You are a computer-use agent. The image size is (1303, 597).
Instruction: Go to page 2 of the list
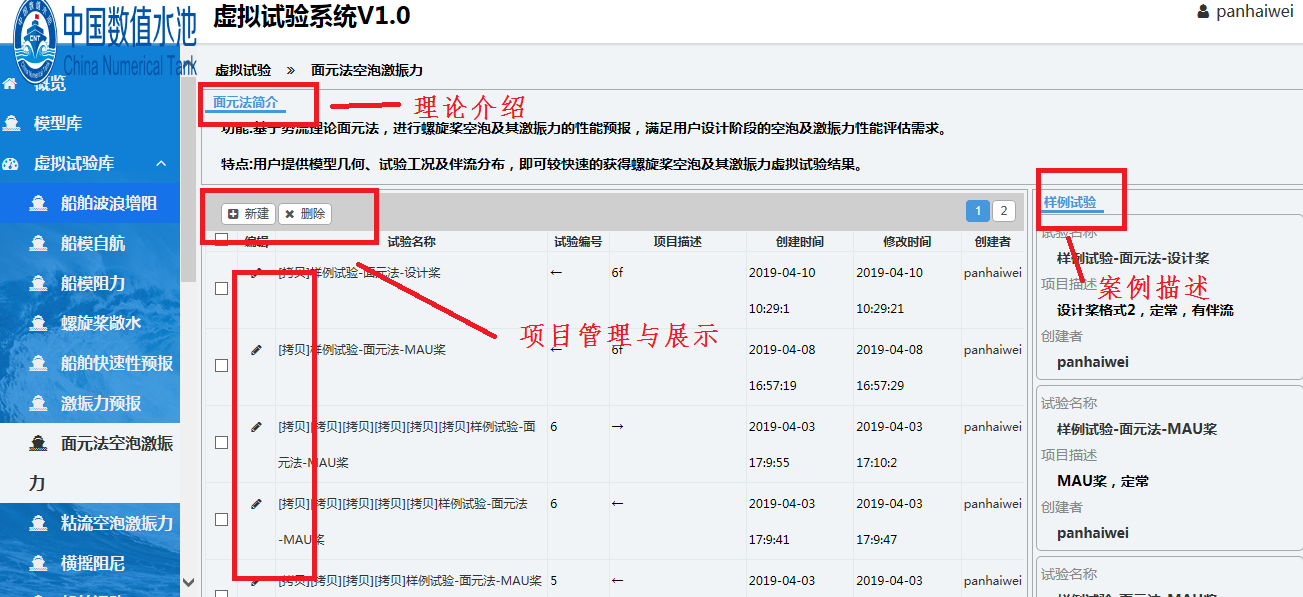pos(1002,211)
